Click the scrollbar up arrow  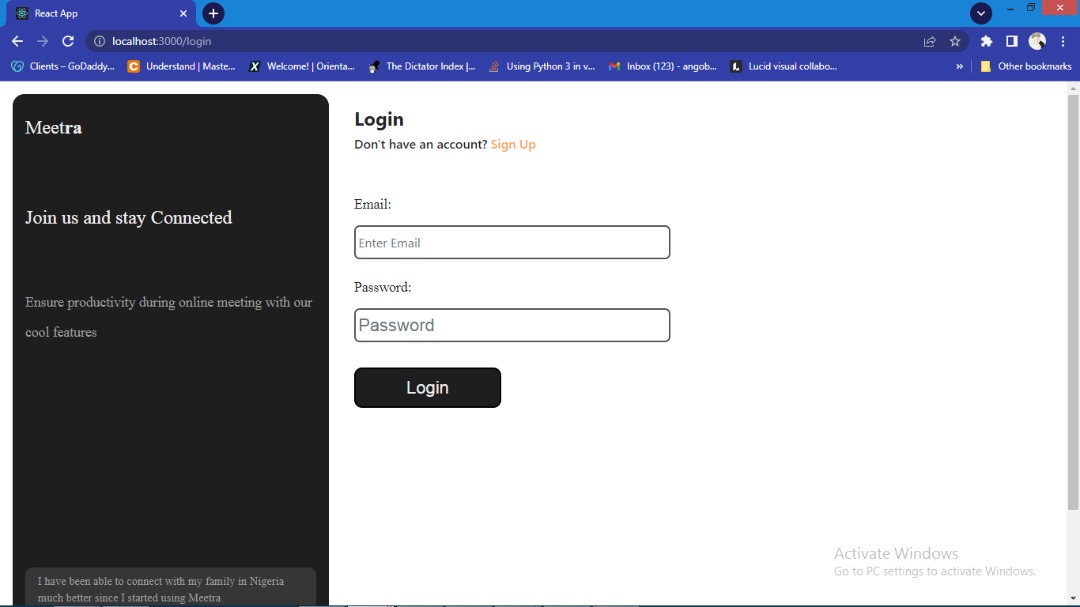pos(1073,88)
